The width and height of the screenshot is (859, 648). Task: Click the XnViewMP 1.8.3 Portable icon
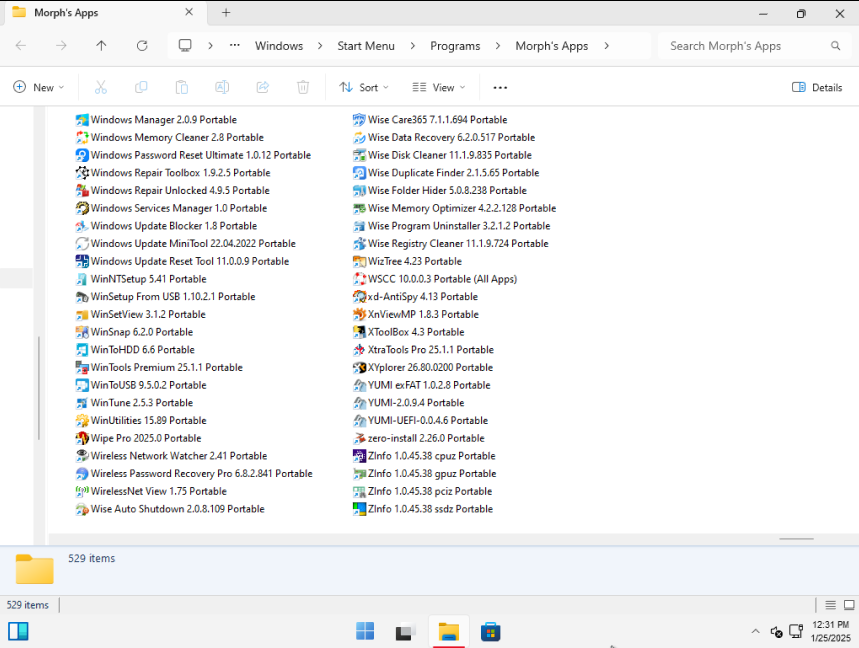(x=359, y=314)
